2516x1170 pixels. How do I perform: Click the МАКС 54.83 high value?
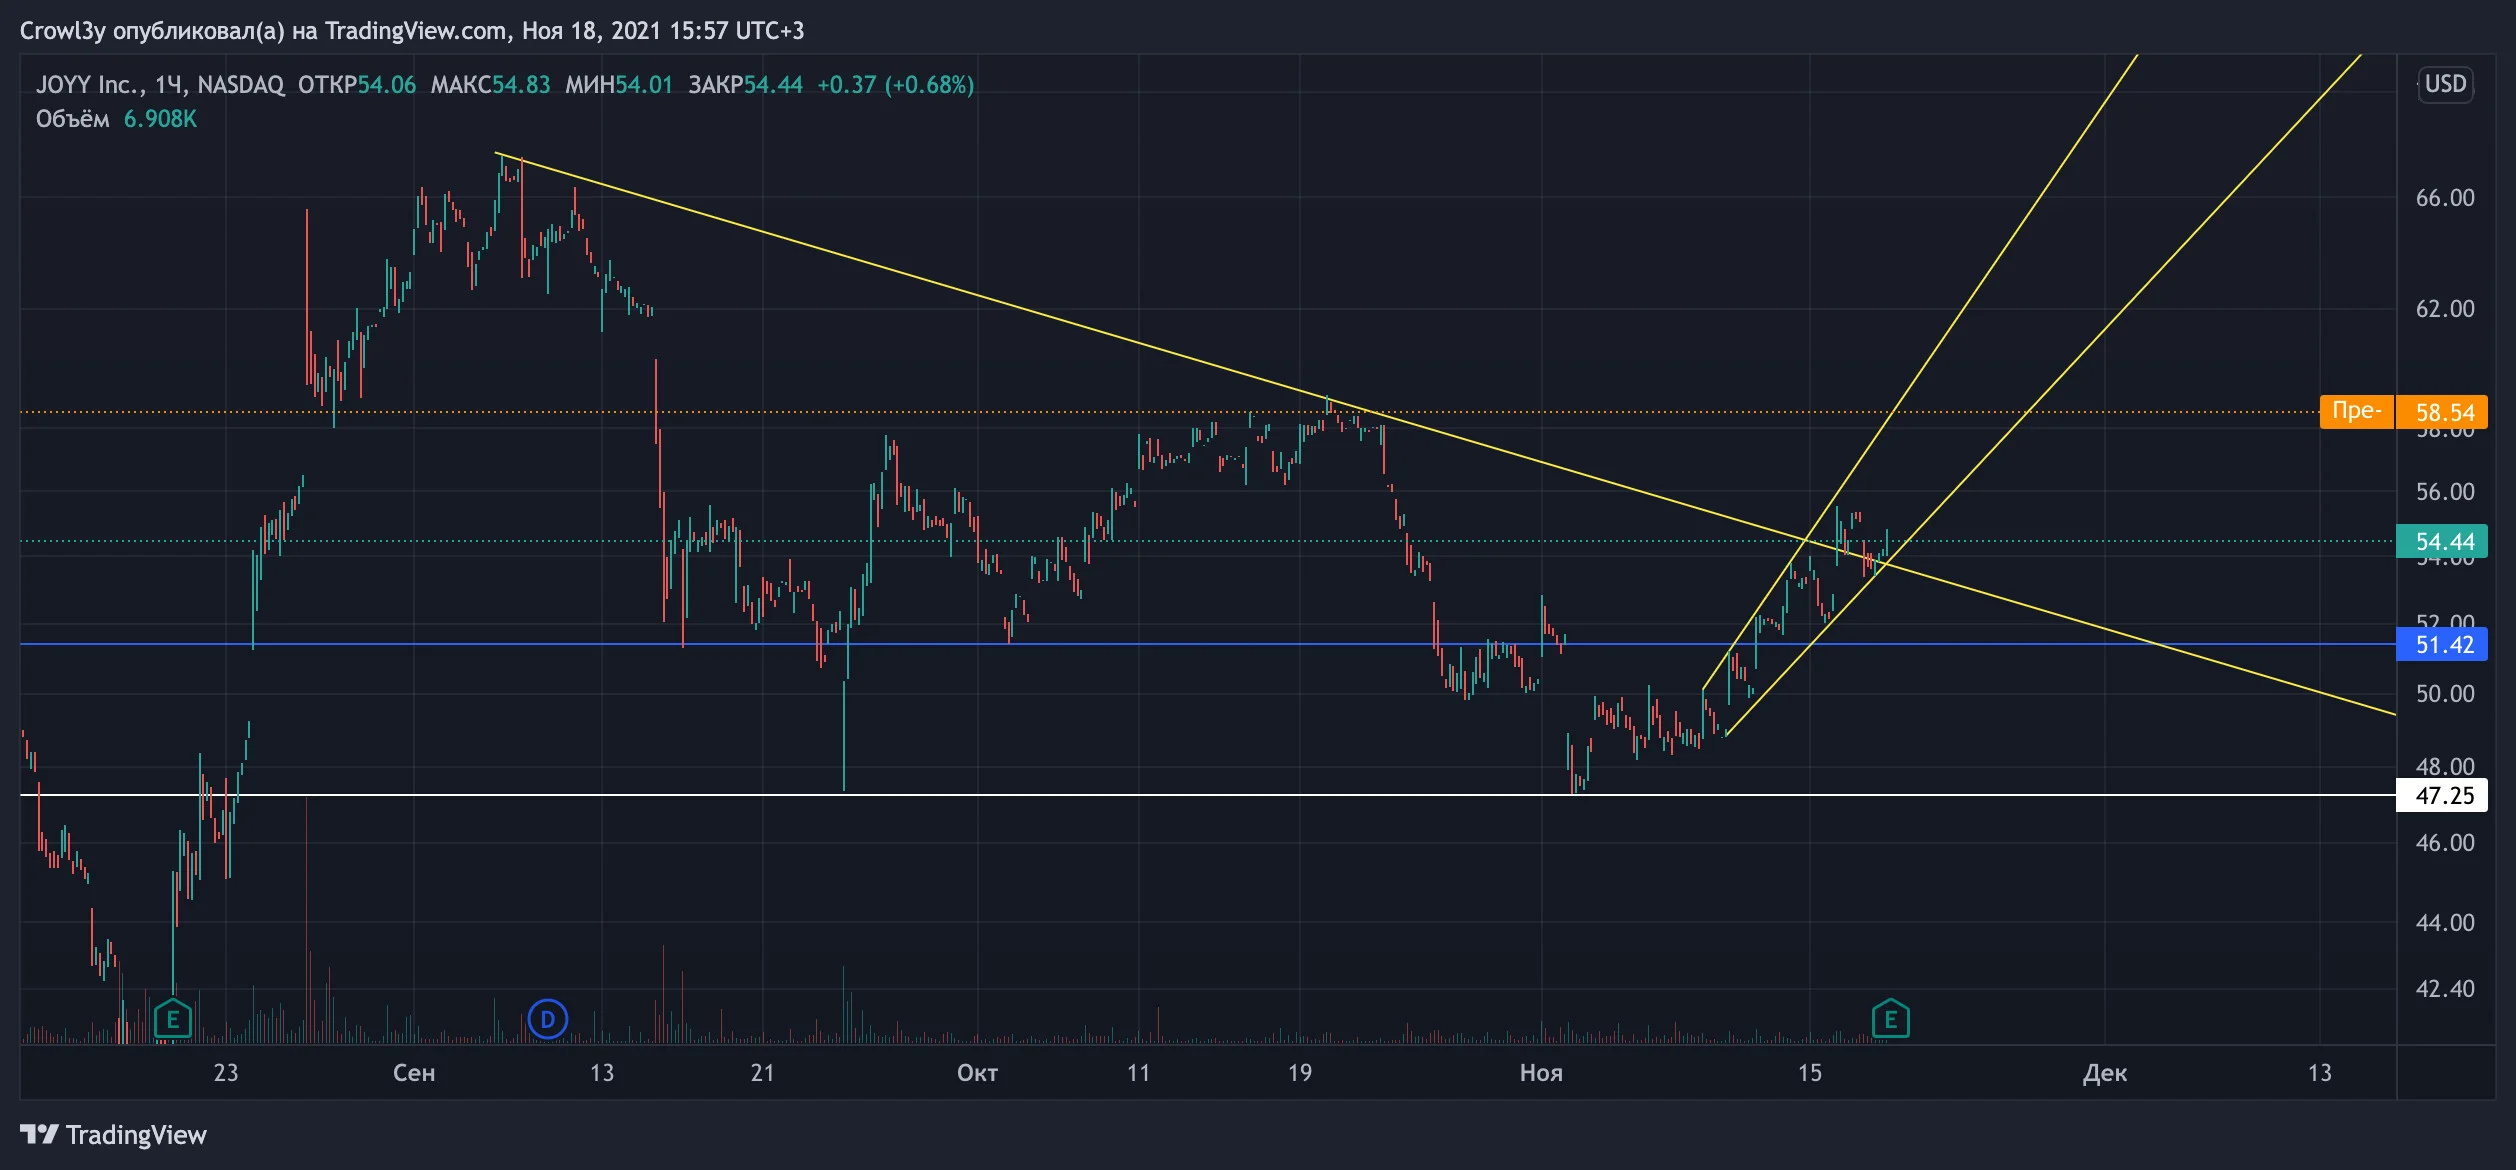click(x=490, y=85)
